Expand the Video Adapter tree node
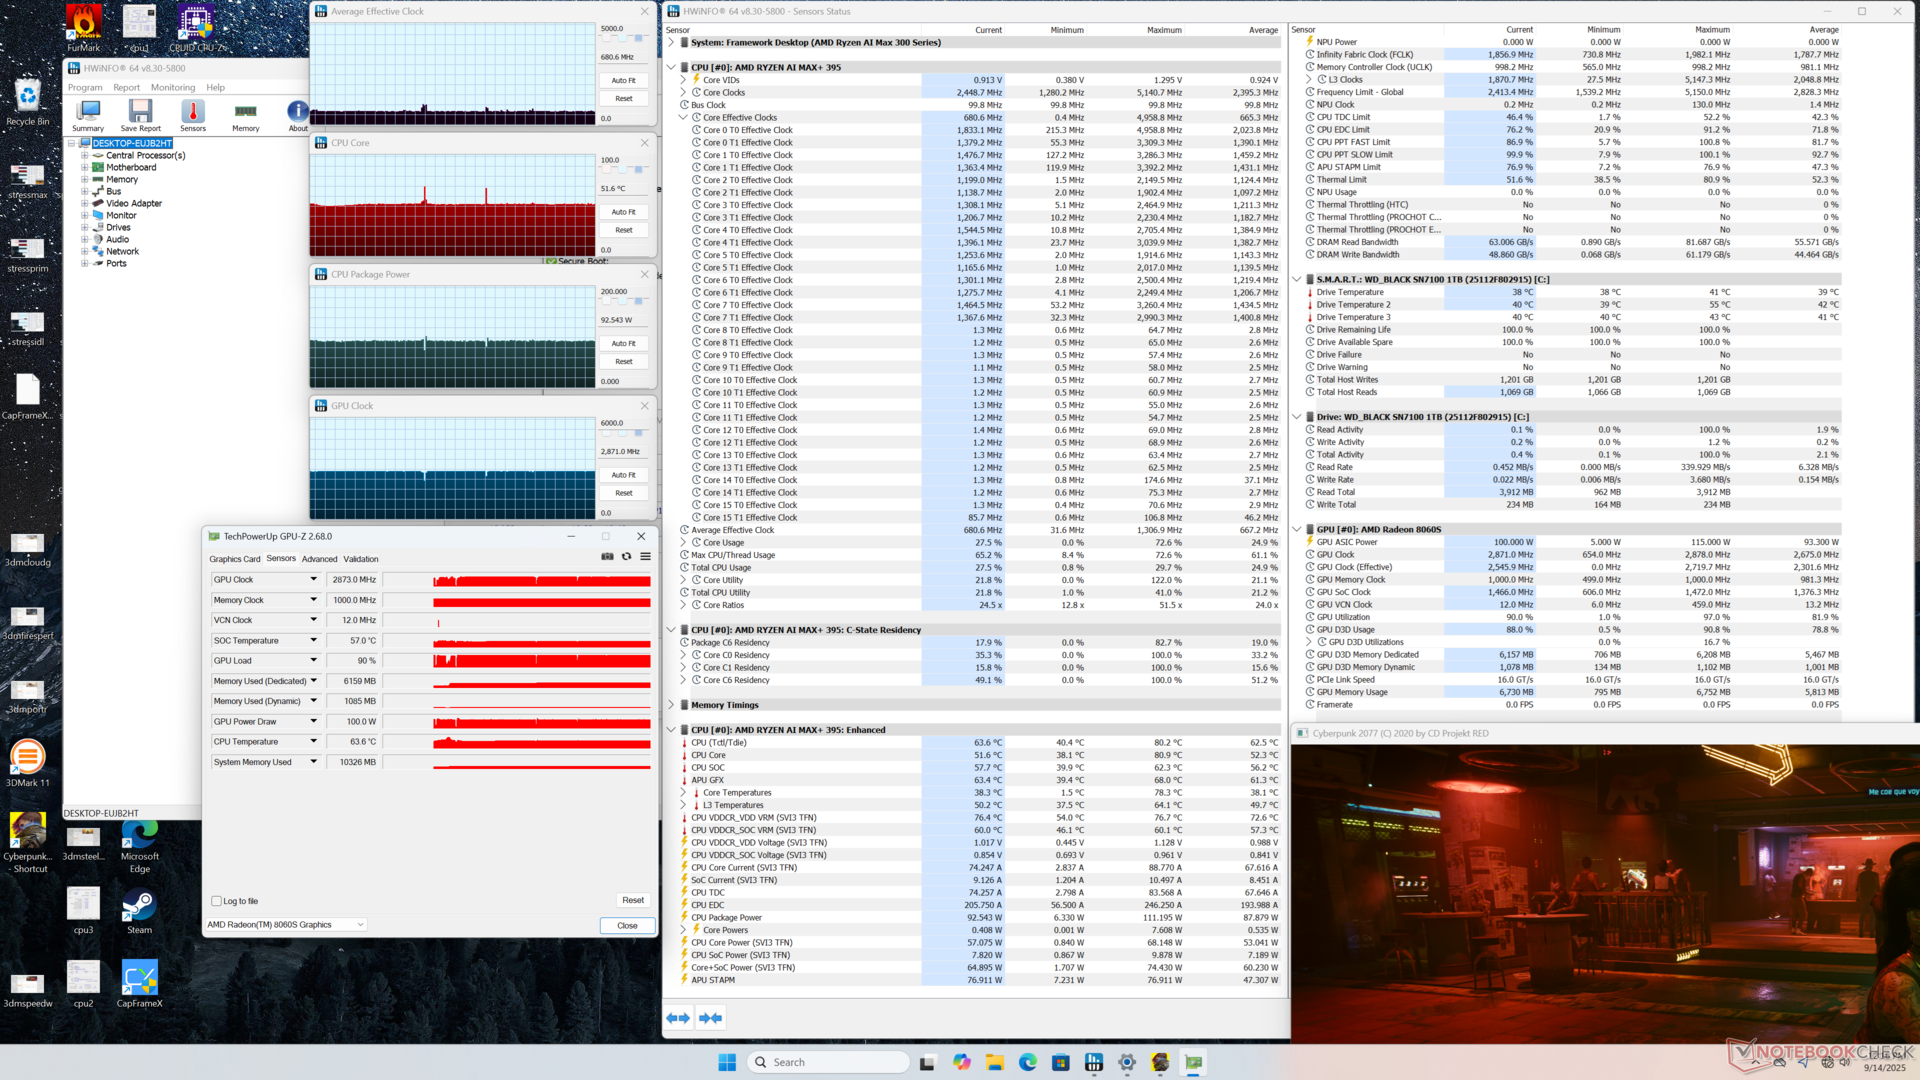1920x1080 pixels. (x=85, y=204)
